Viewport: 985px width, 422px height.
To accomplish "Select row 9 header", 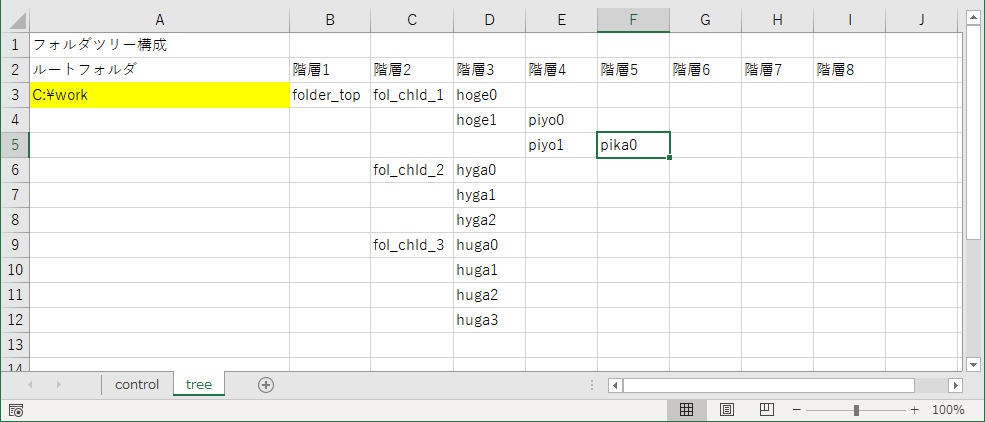I will coord(16,245).
